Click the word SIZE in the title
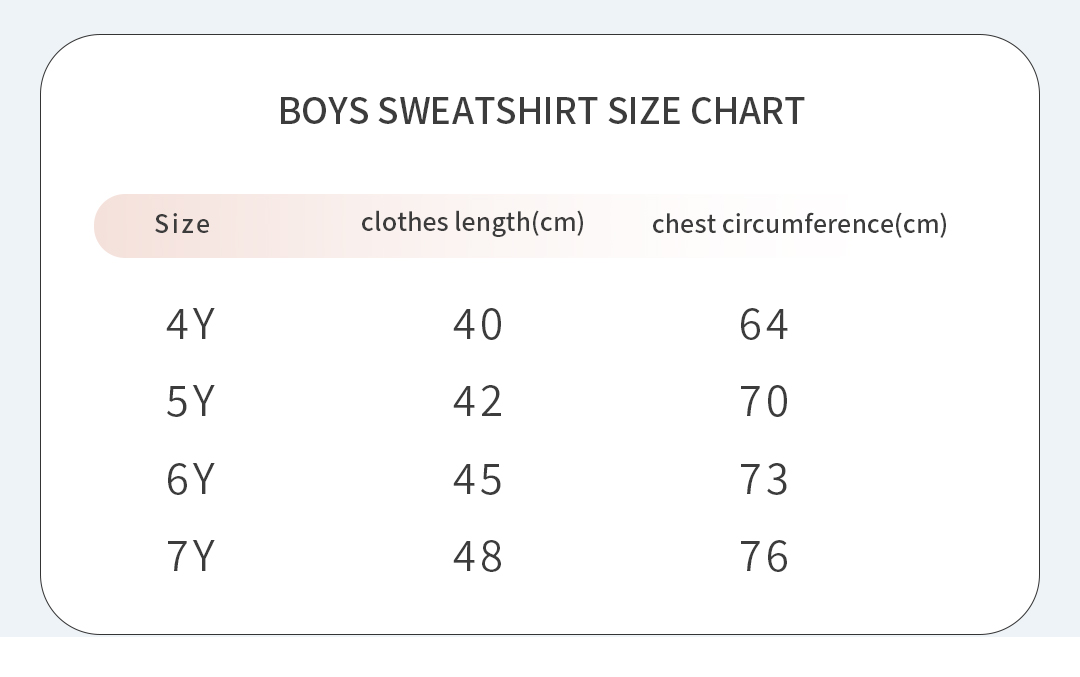 coord(644,111)
